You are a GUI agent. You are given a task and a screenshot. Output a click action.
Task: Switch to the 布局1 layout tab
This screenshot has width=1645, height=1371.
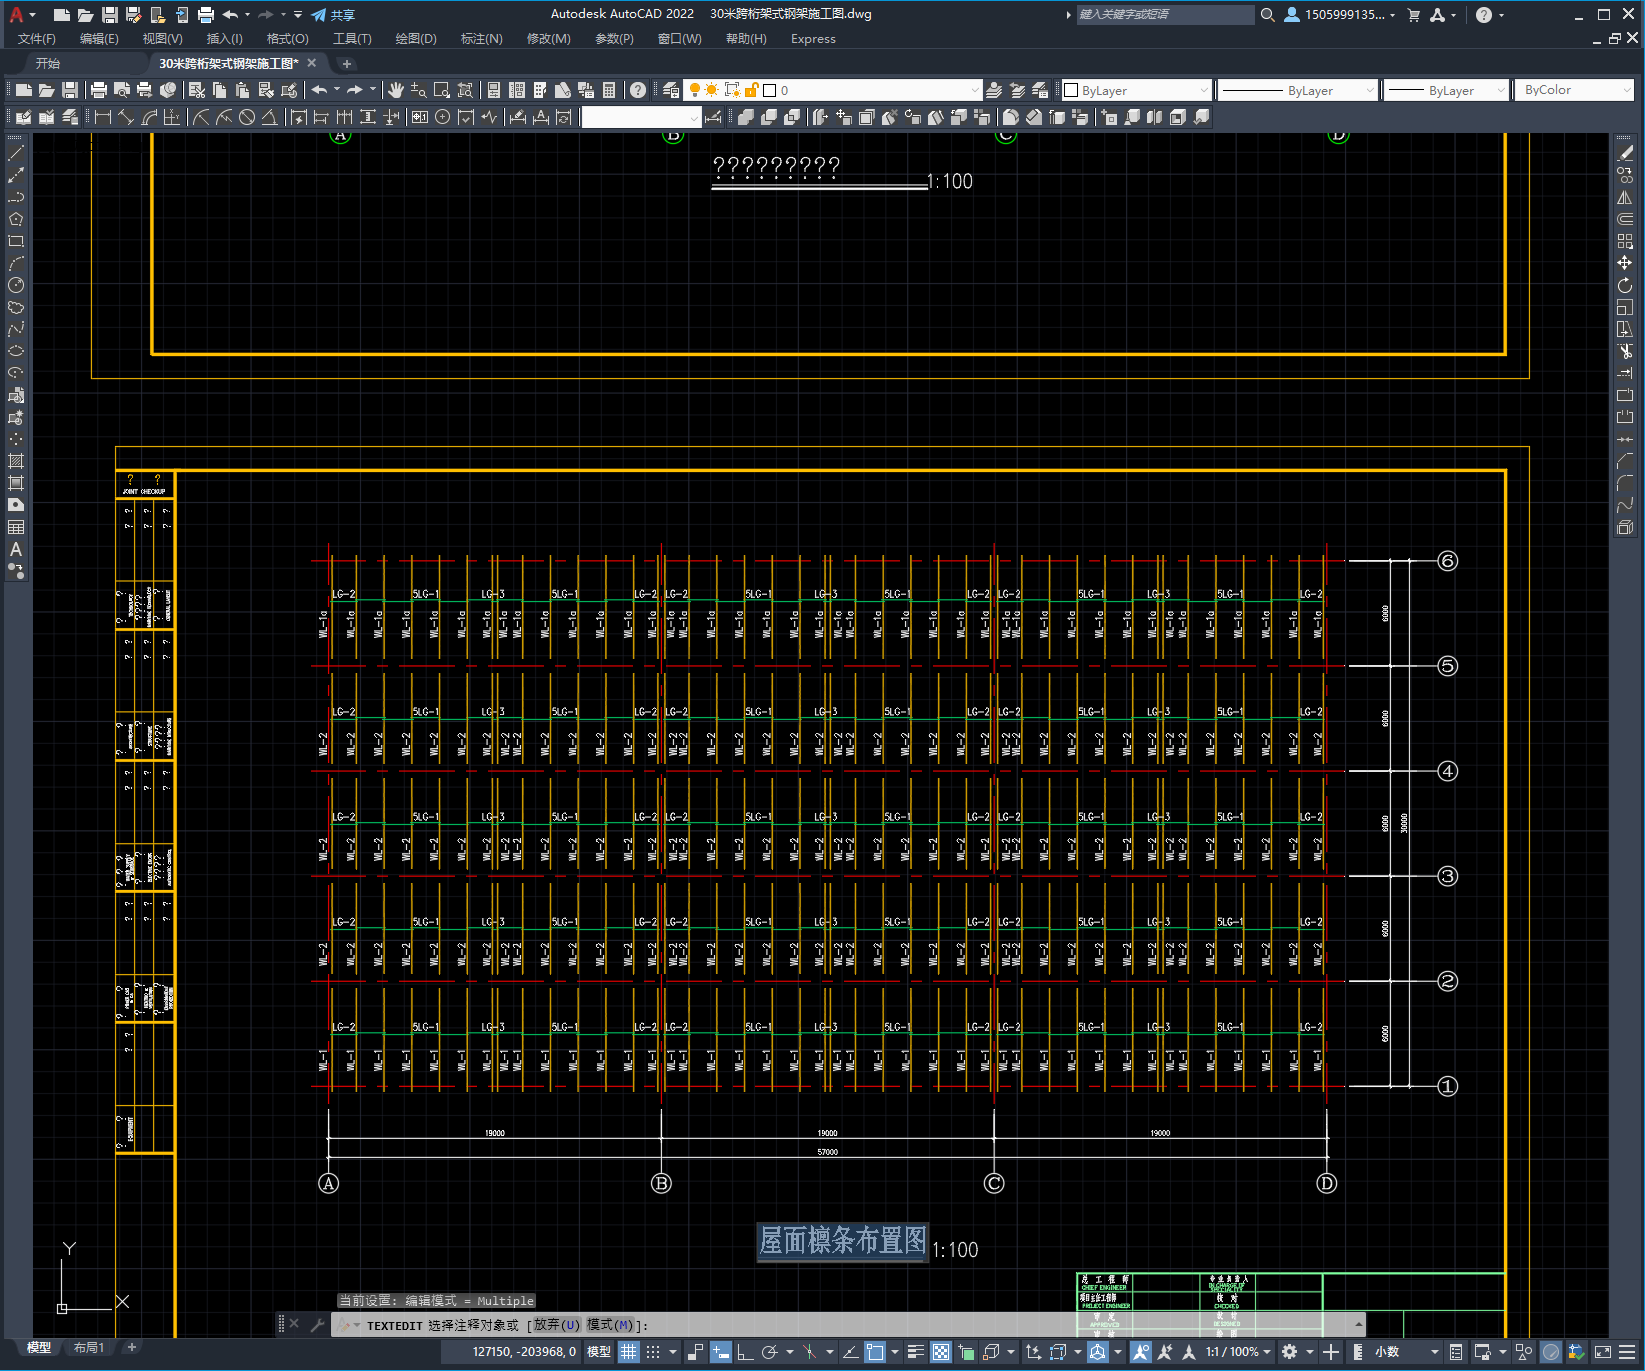click(x=88, y=1347)
